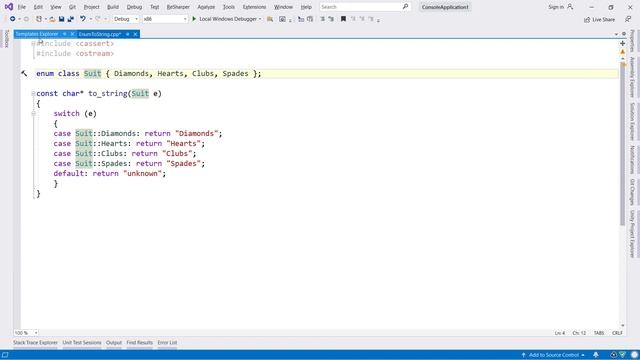This screenshot has width=640, height=360.
Task: Click the CRLF line ending indicator
Action: pyautogui.click(x=617, y=333)
